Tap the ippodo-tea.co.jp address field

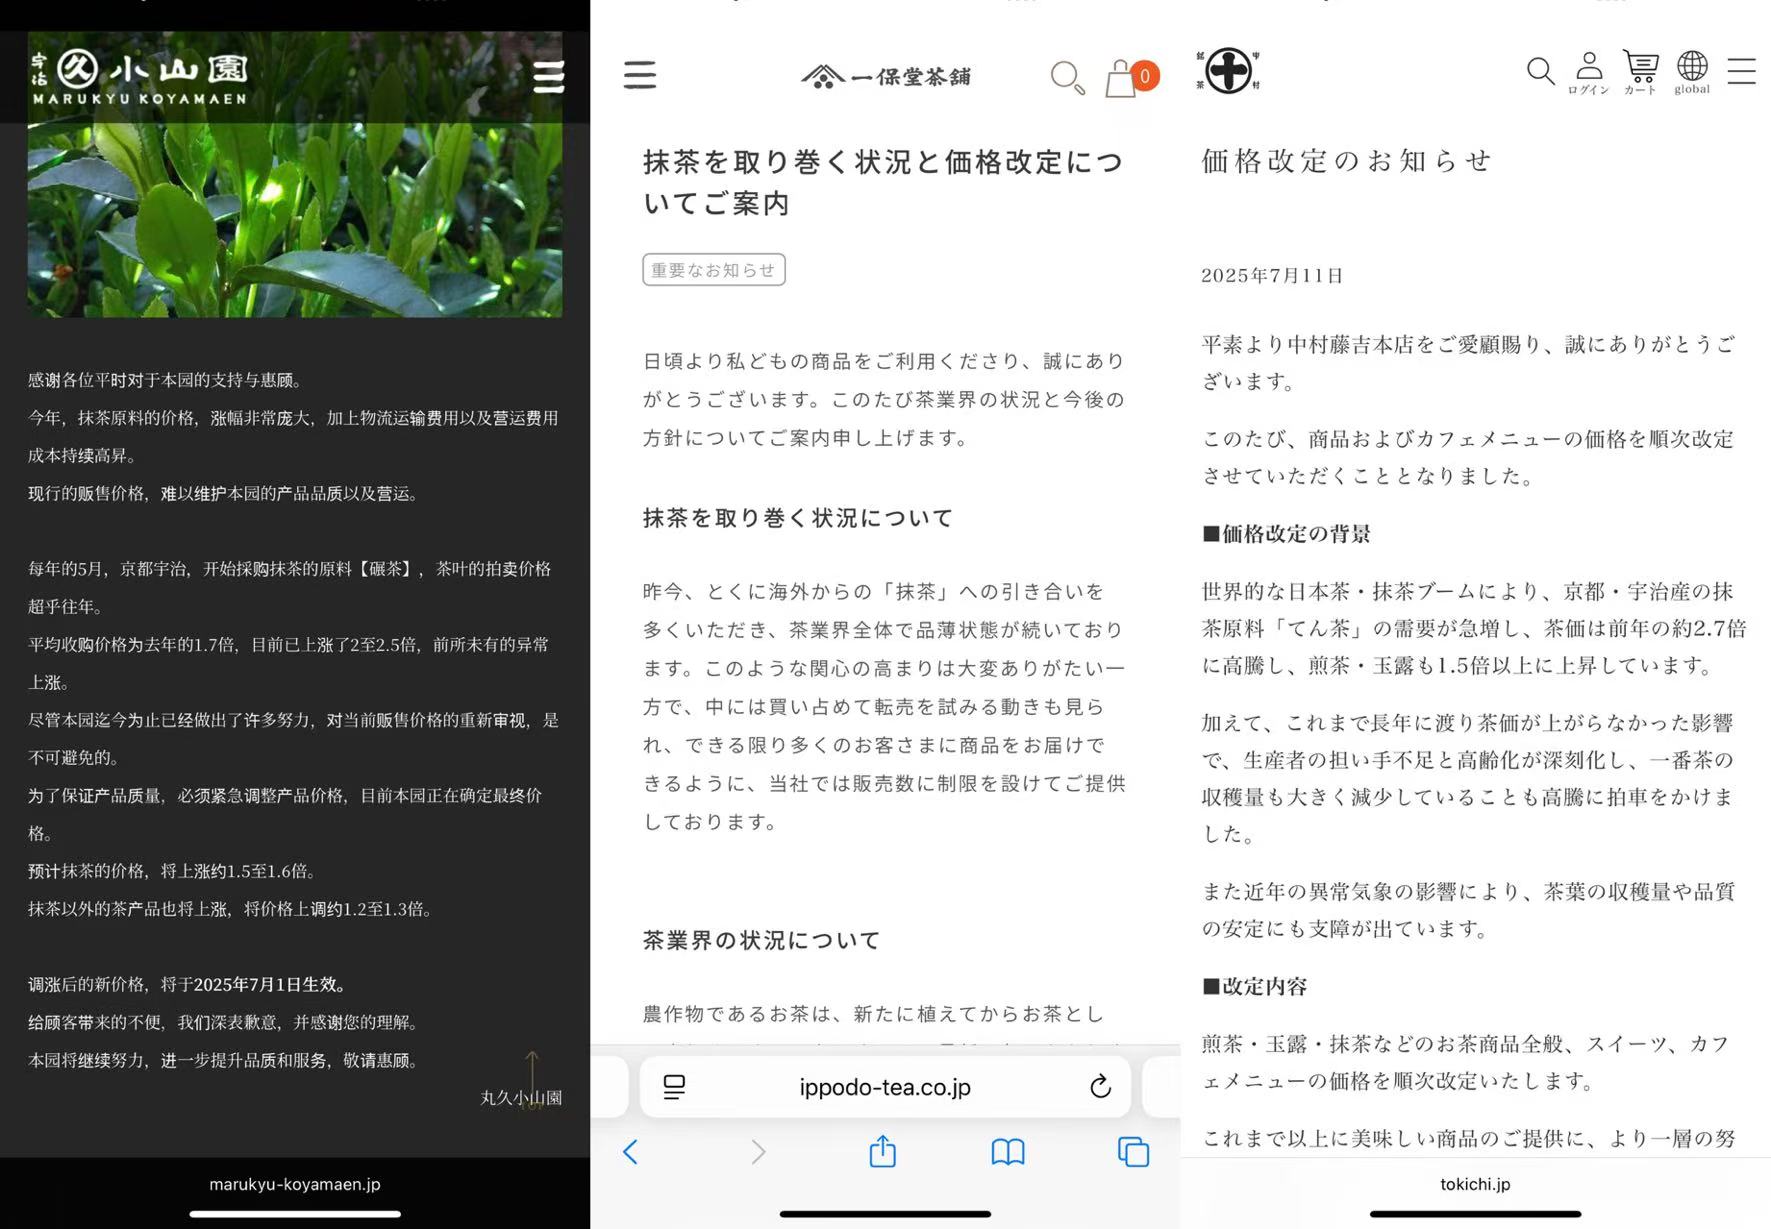point(885,1087)
